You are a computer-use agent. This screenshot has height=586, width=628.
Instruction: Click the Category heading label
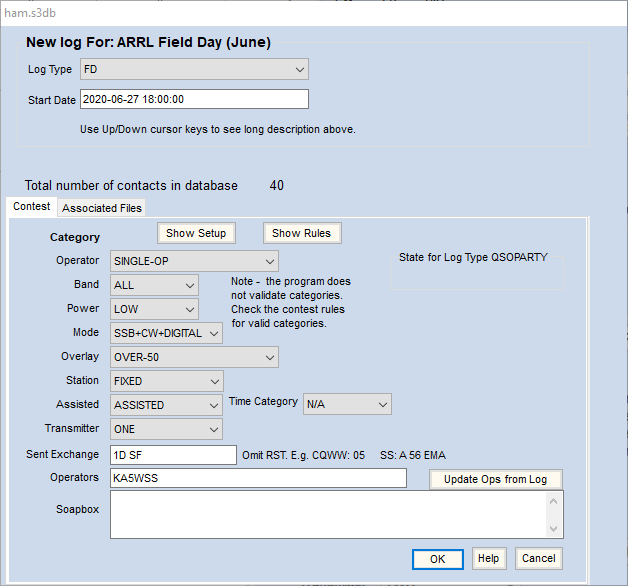[x=75, y=237]
